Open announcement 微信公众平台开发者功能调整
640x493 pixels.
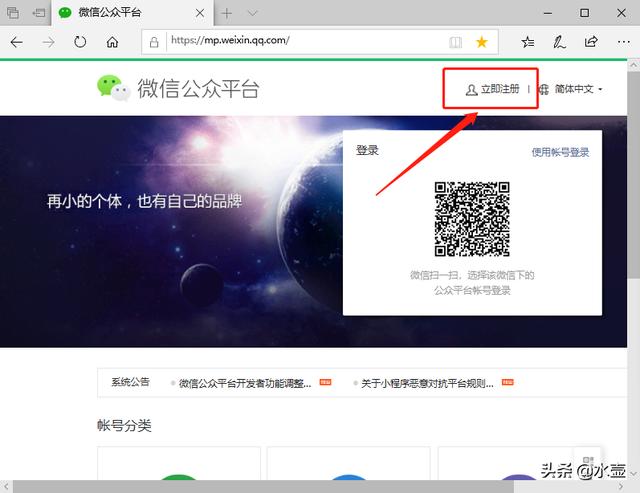click(x=245, y=383)
